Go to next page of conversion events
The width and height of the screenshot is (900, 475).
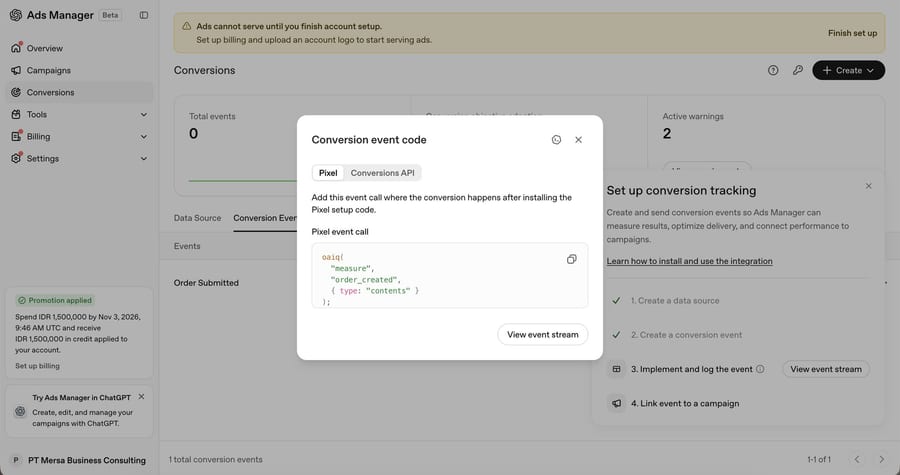(x=882, y=460)
